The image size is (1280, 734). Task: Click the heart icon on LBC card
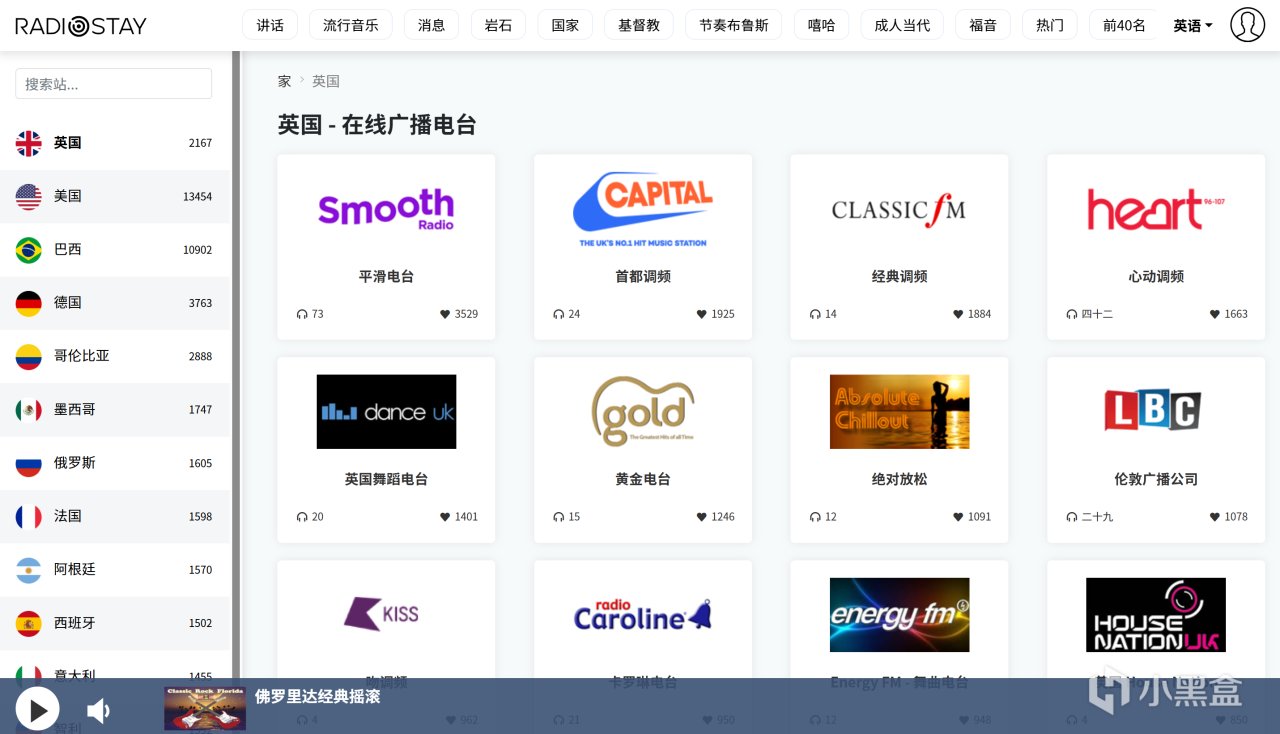[1215, 517]
